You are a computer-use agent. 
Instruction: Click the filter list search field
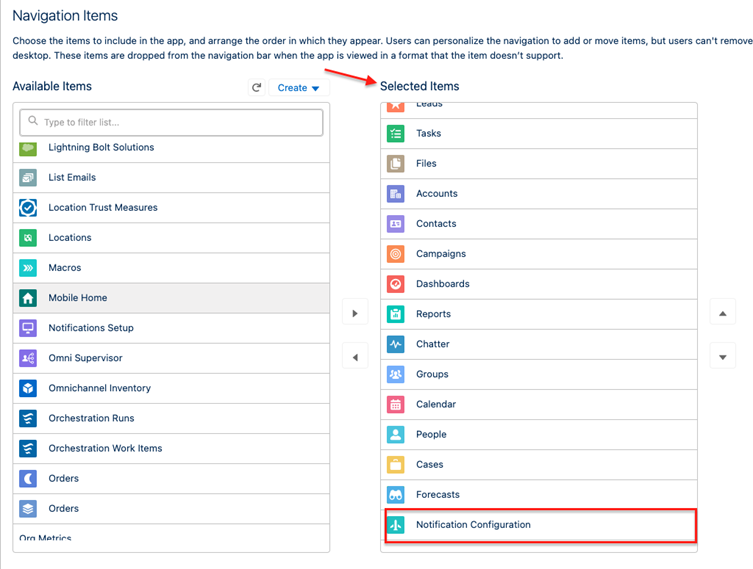point(171,122)
